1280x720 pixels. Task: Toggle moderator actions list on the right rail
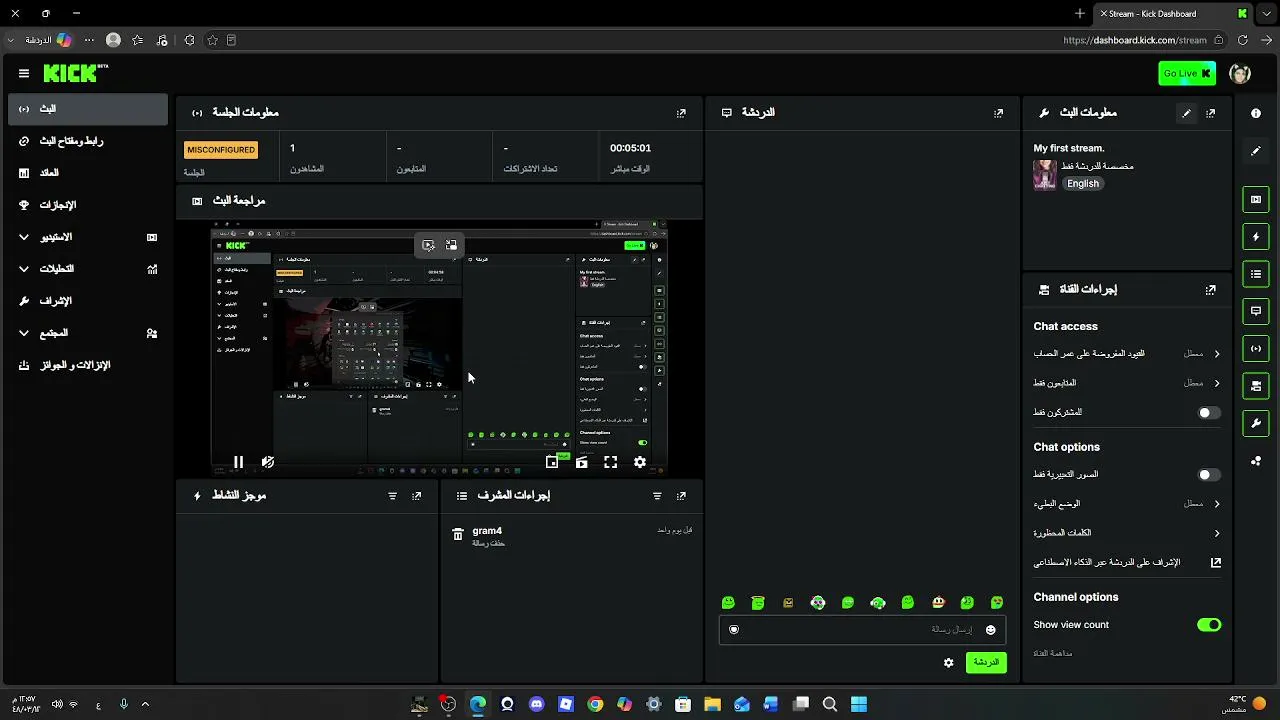pyautogui.click(x=1256, y=274)
